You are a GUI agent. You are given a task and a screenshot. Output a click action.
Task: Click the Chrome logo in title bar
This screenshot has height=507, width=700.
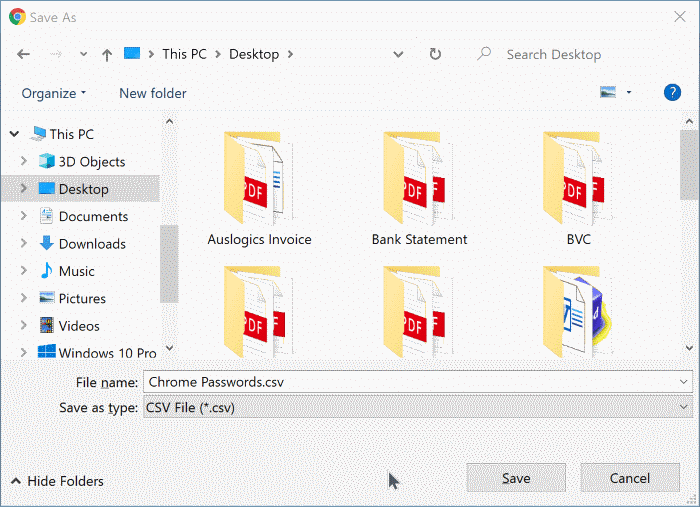(17, 17)
